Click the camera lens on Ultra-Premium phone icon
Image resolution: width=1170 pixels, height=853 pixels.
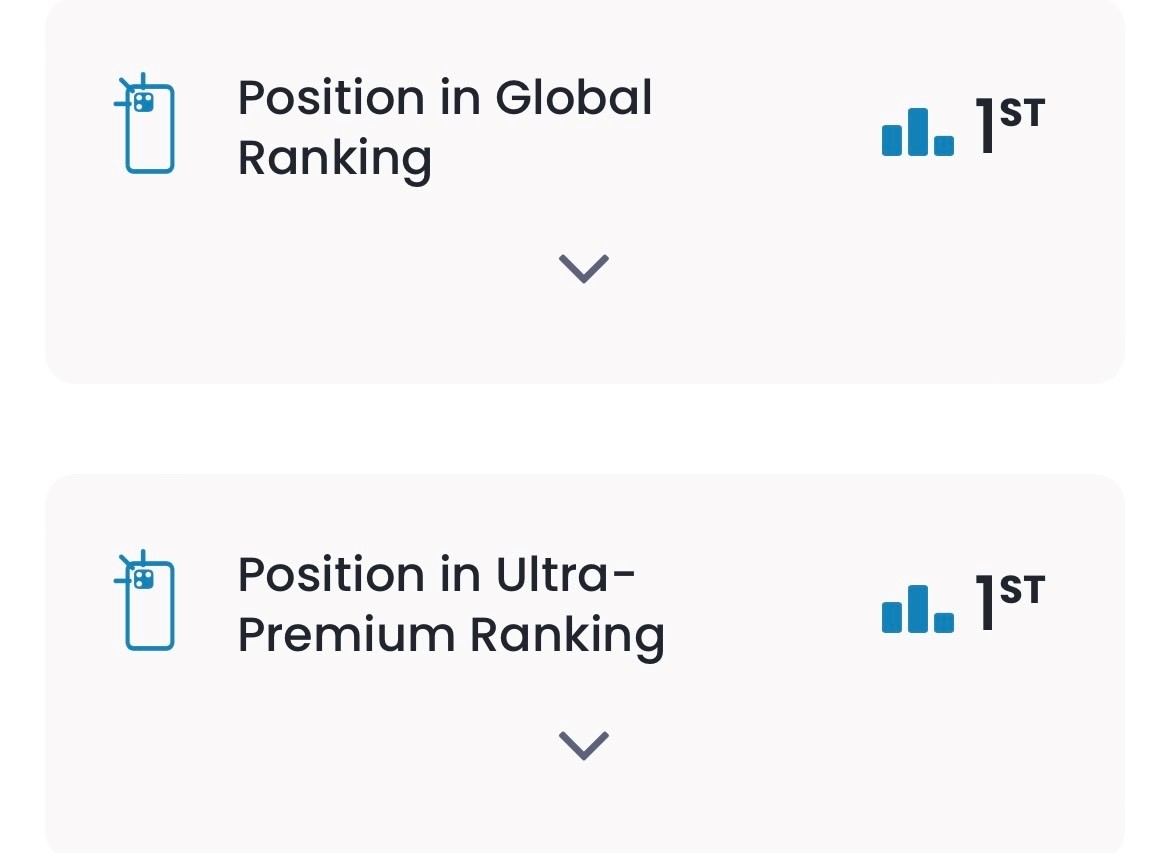(144, 578)
